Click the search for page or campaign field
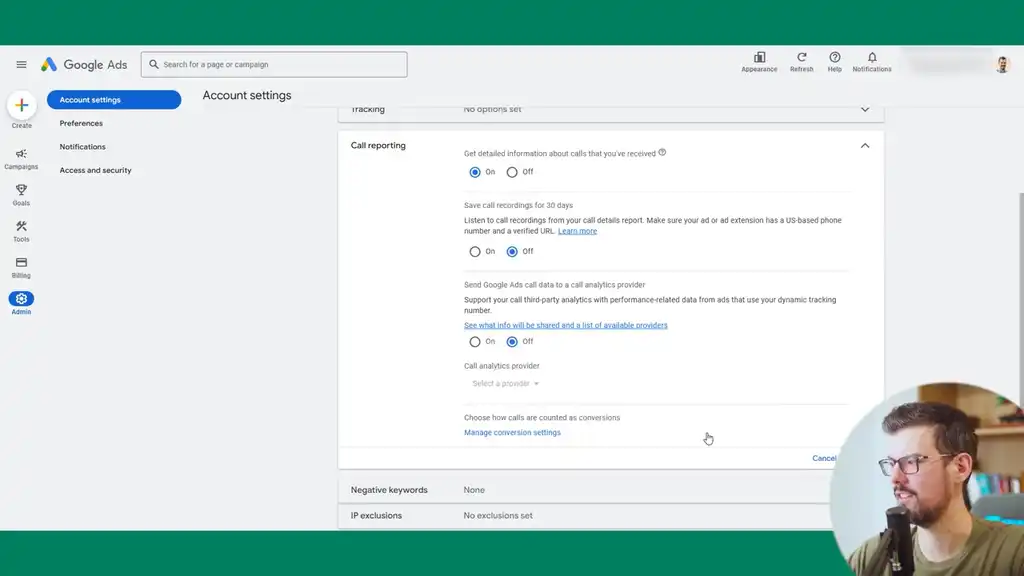Viewport: 1024px width, 576px height. click(274, 65)
